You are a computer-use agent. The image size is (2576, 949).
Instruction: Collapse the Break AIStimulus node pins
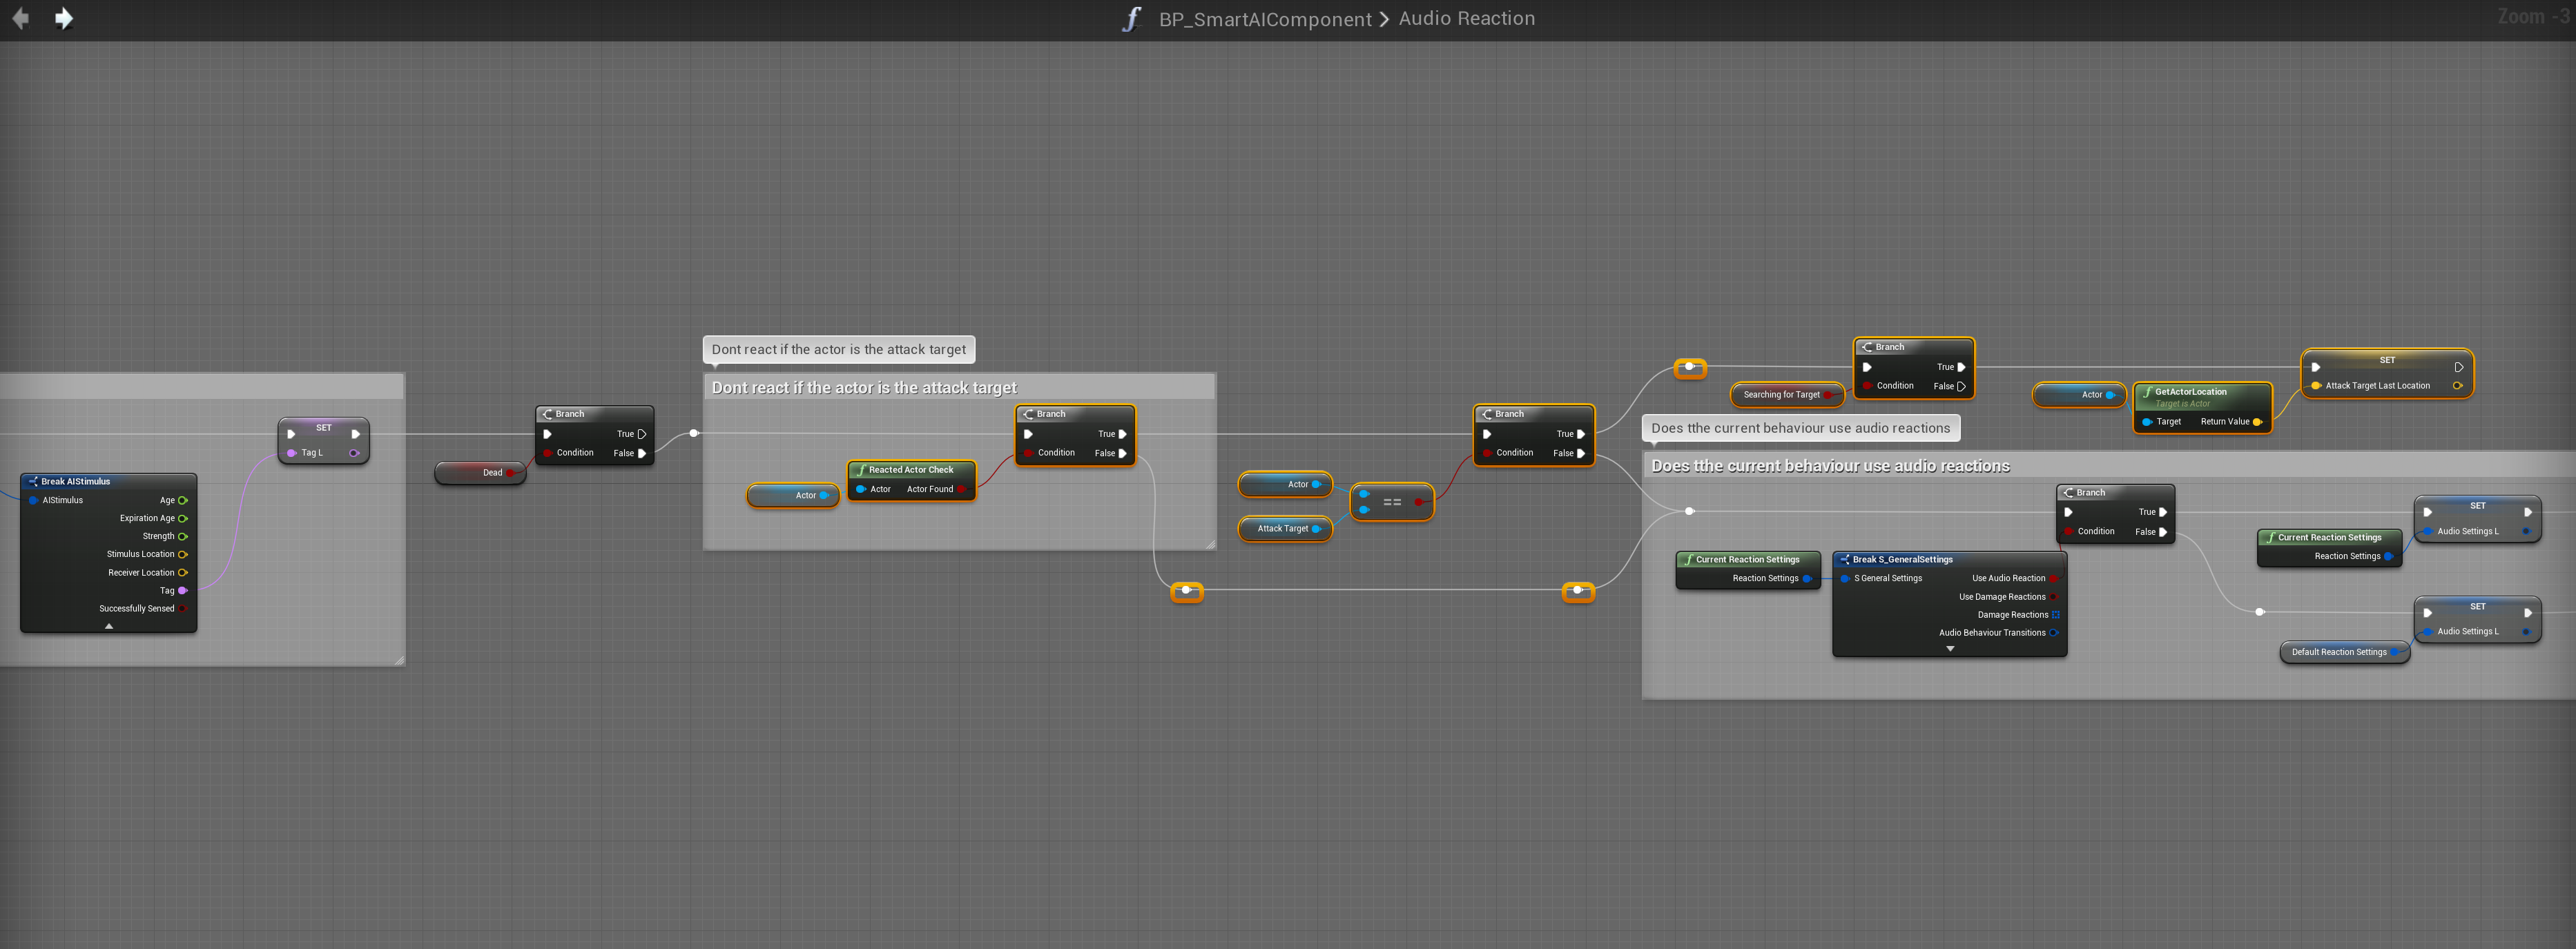pos(109,626)
